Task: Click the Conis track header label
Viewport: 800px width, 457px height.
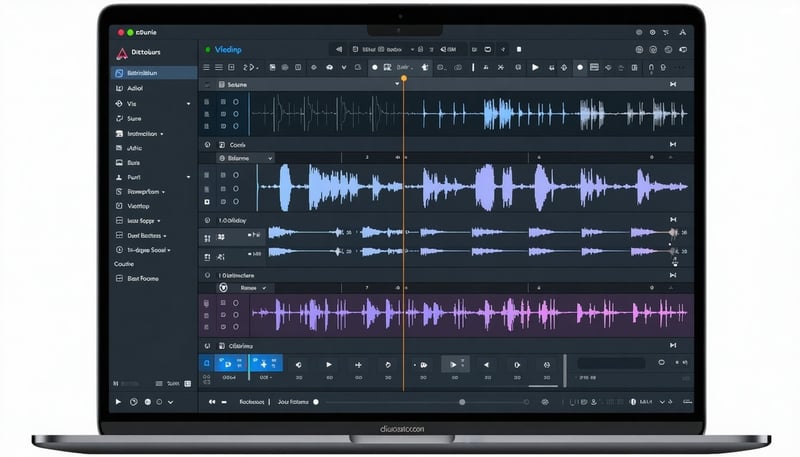Action: (x=238, y=145)
